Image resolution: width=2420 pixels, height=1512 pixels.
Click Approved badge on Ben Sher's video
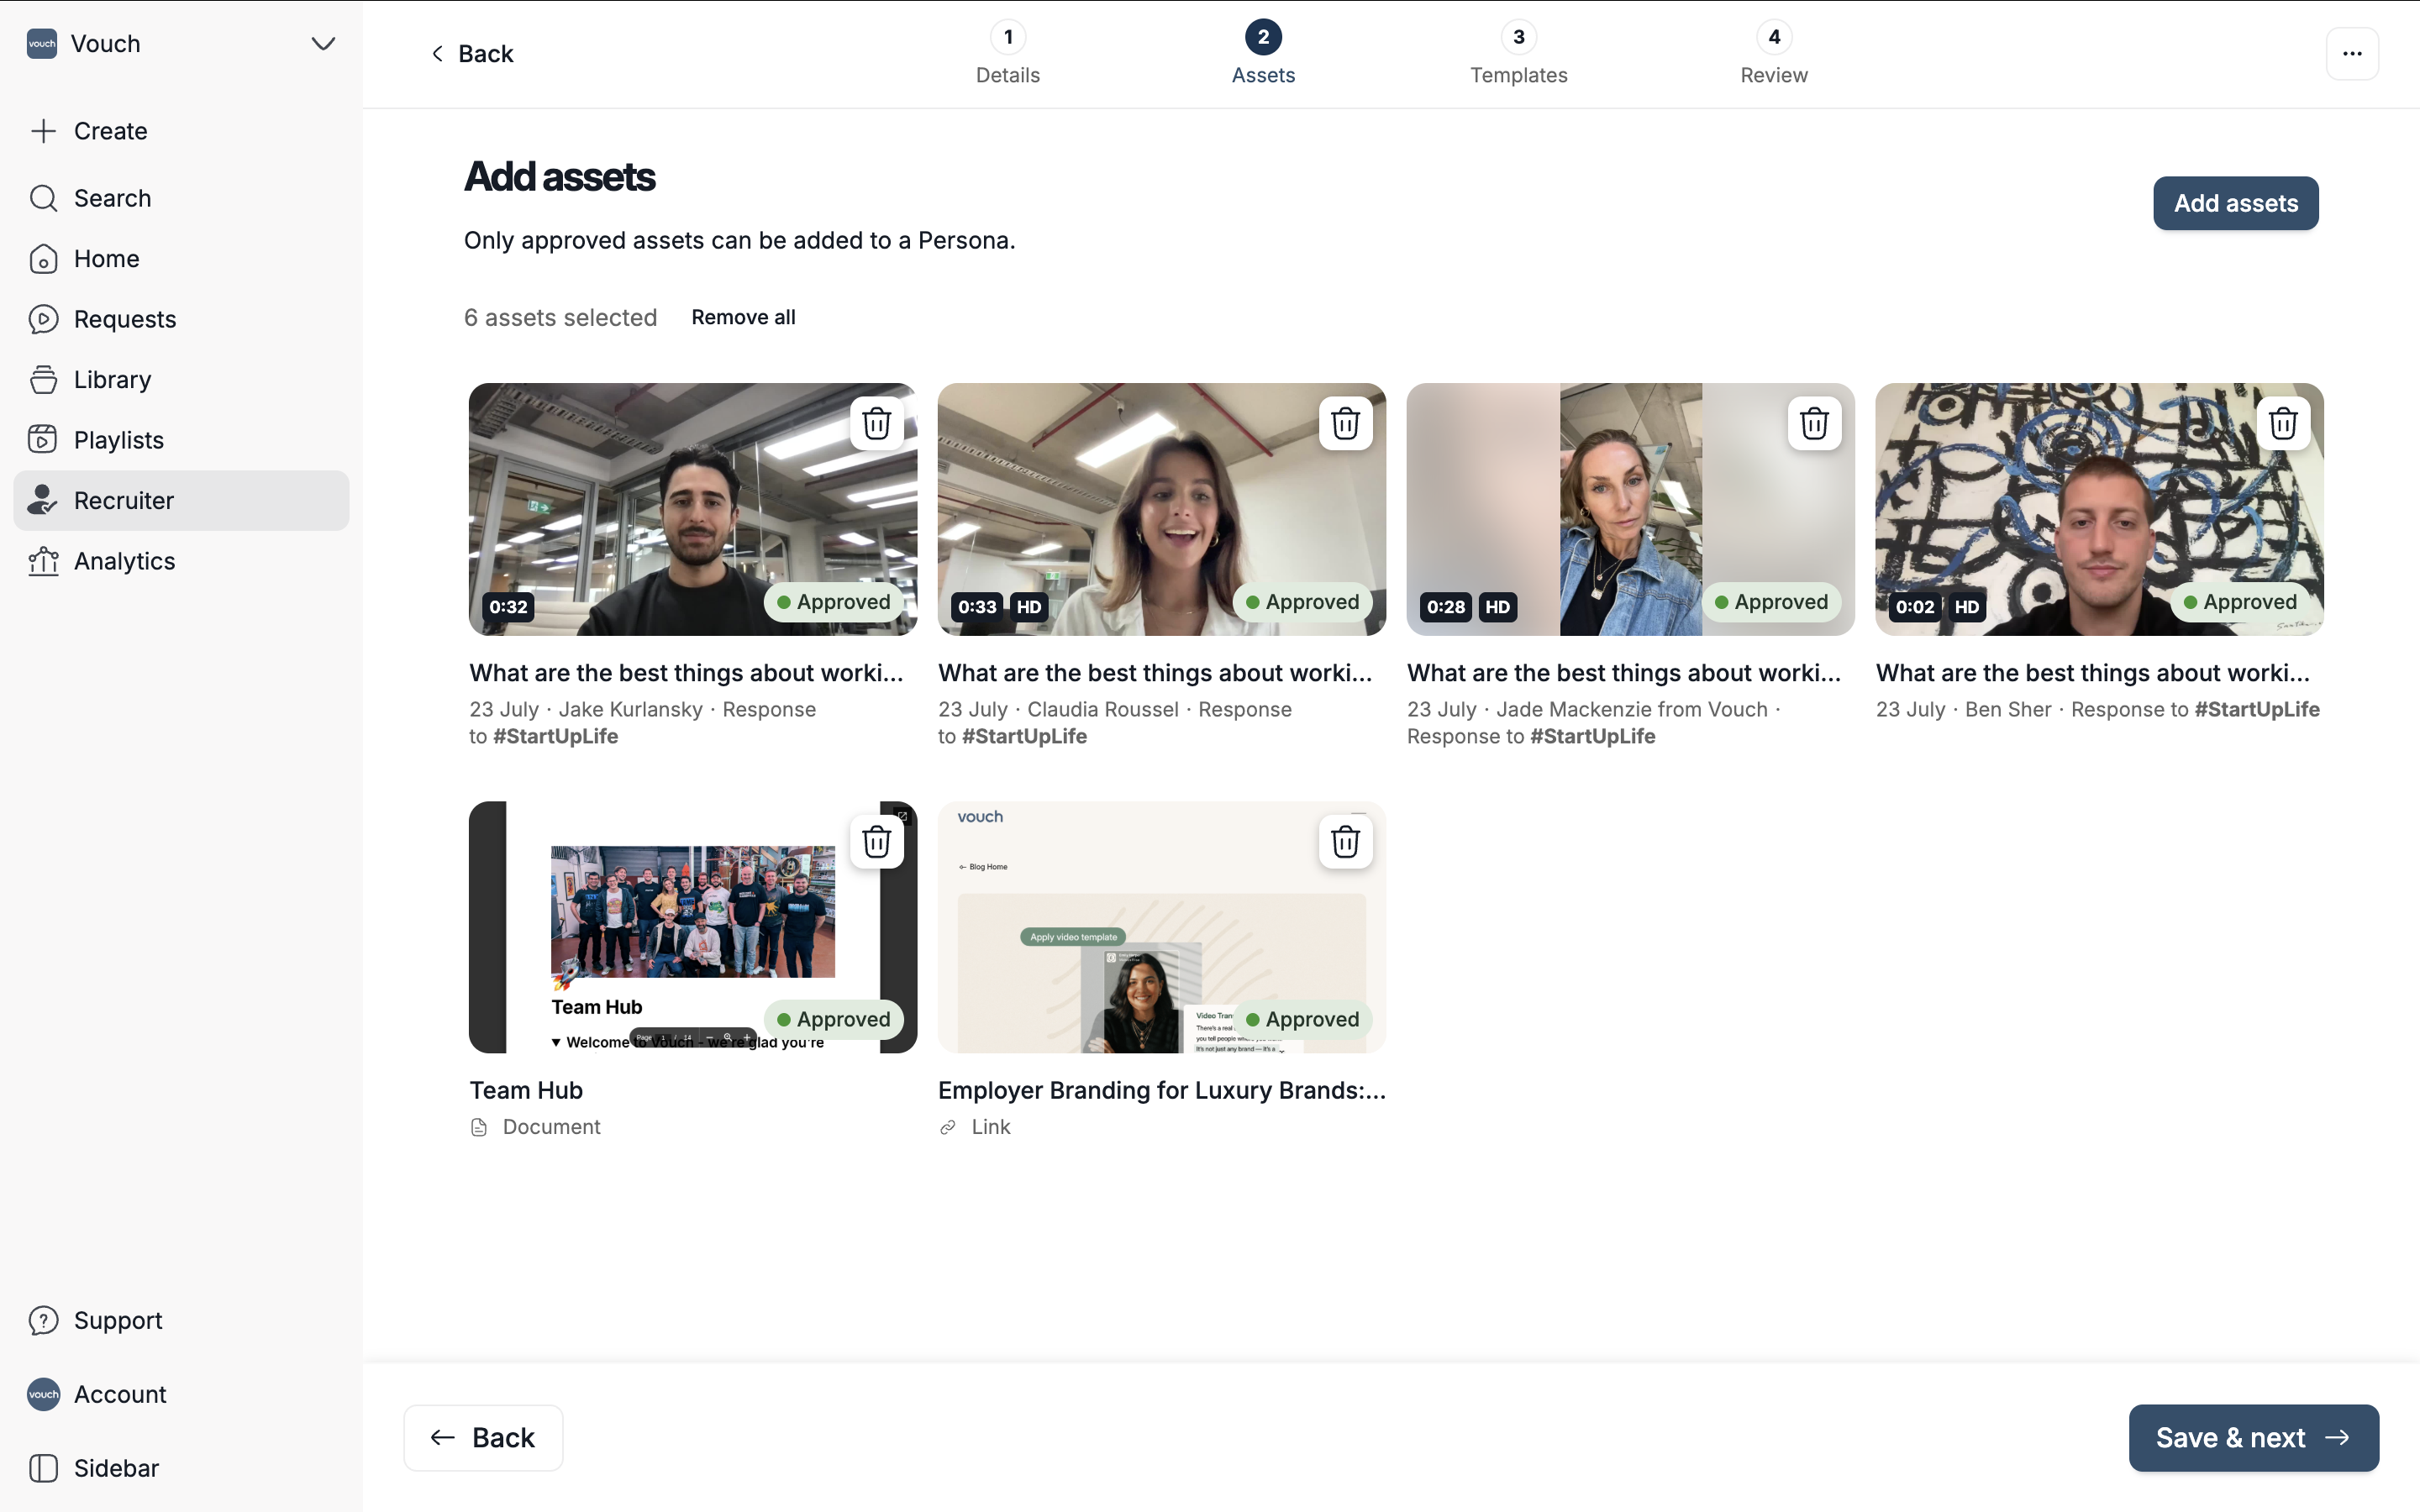click(2241, 602)
